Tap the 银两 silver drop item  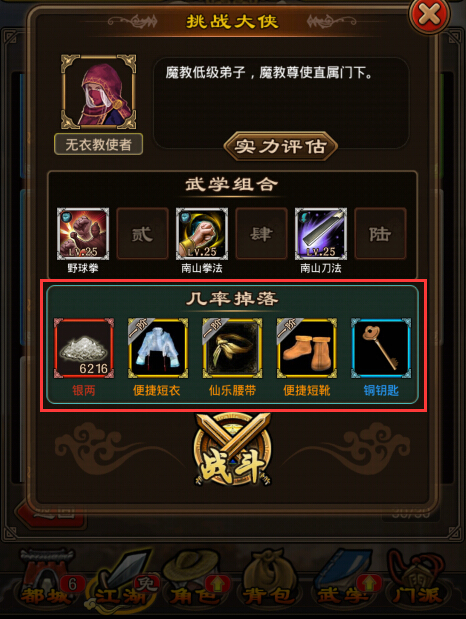tap(84, 348)
